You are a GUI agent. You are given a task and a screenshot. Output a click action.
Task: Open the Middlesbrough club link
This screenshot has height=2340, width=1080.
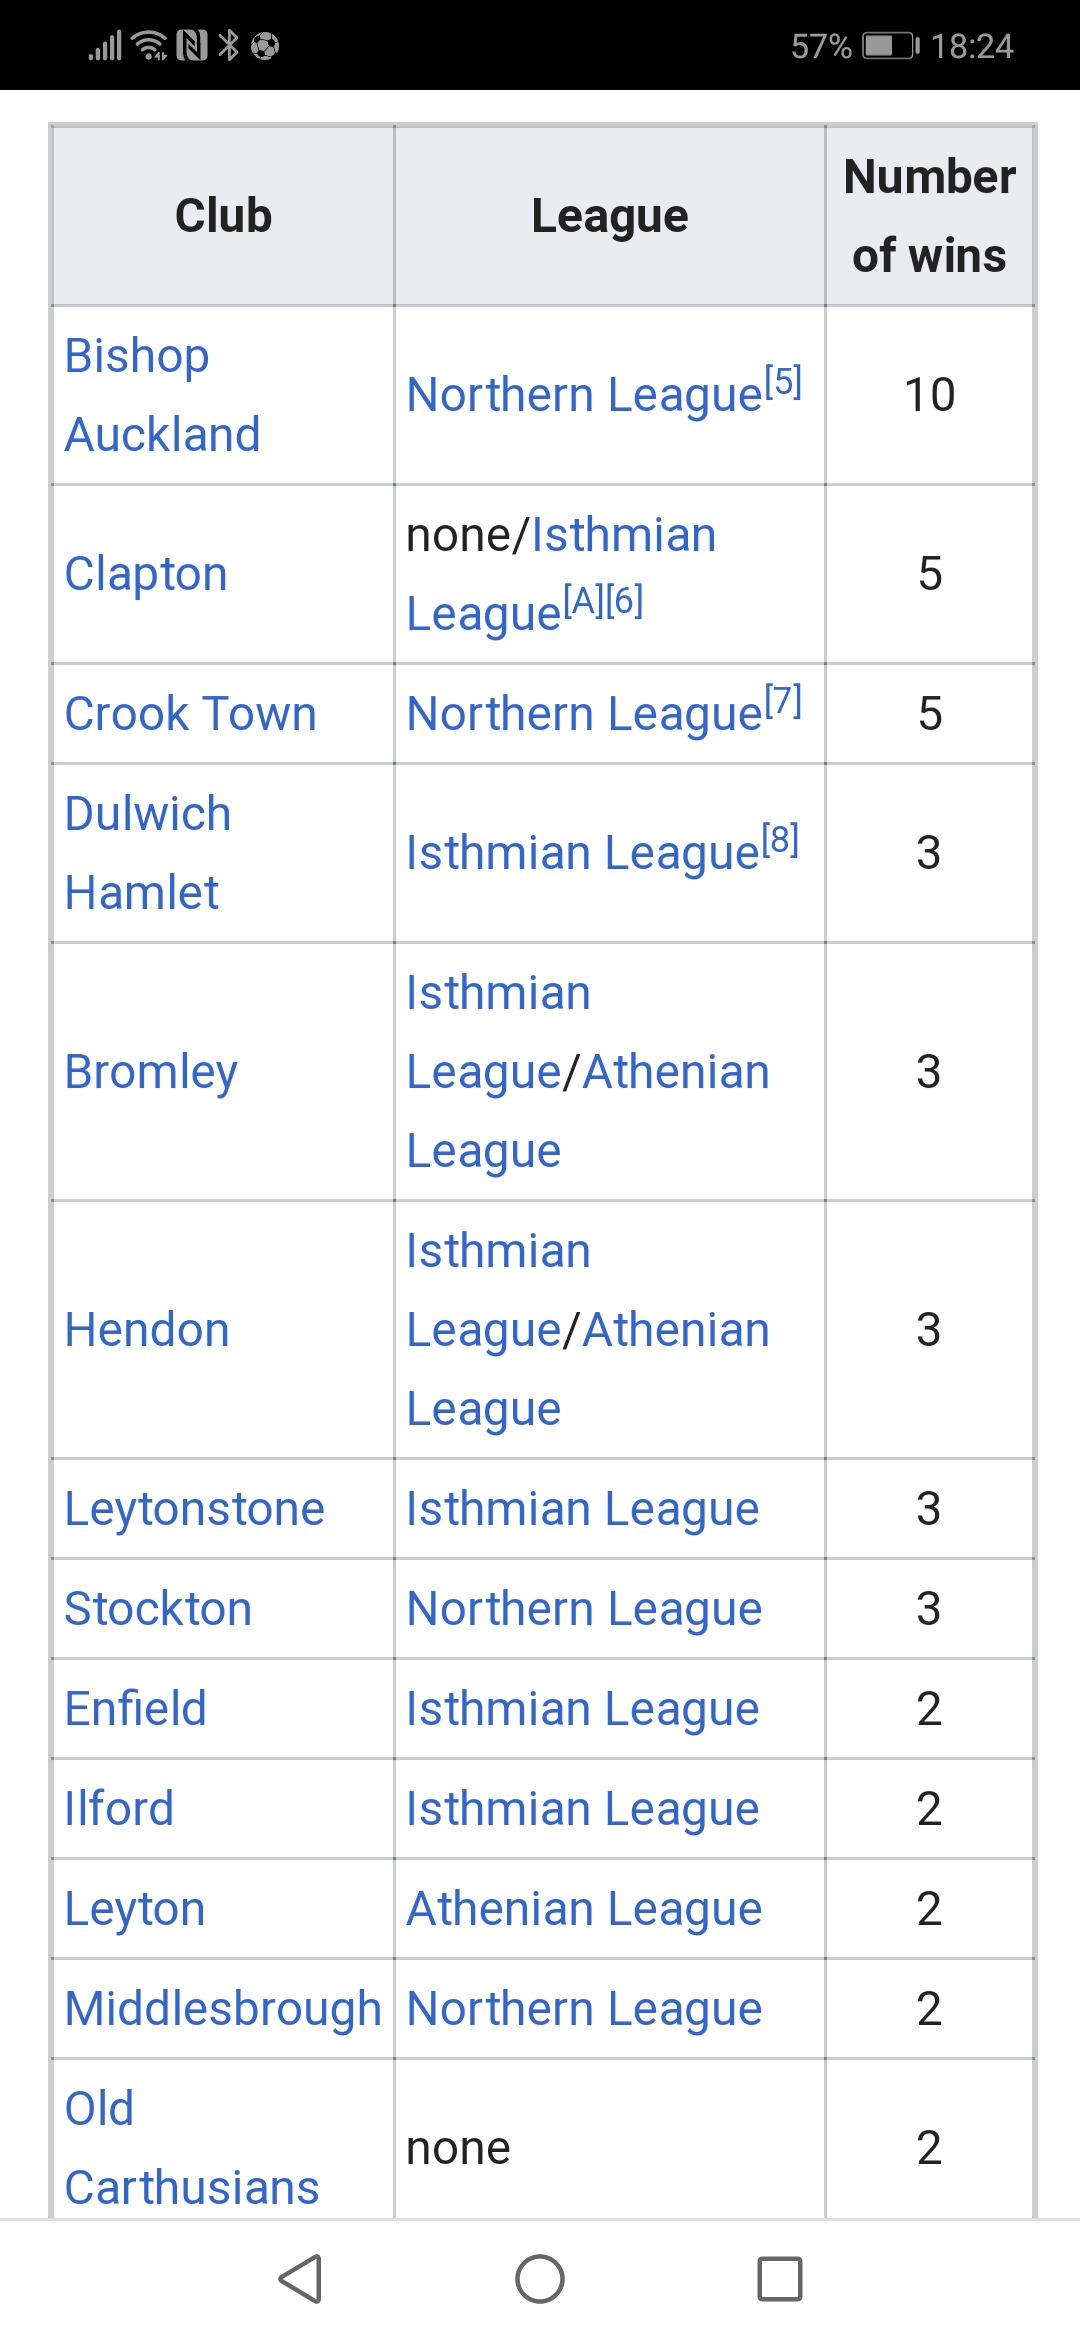(x=223, y=2009)
